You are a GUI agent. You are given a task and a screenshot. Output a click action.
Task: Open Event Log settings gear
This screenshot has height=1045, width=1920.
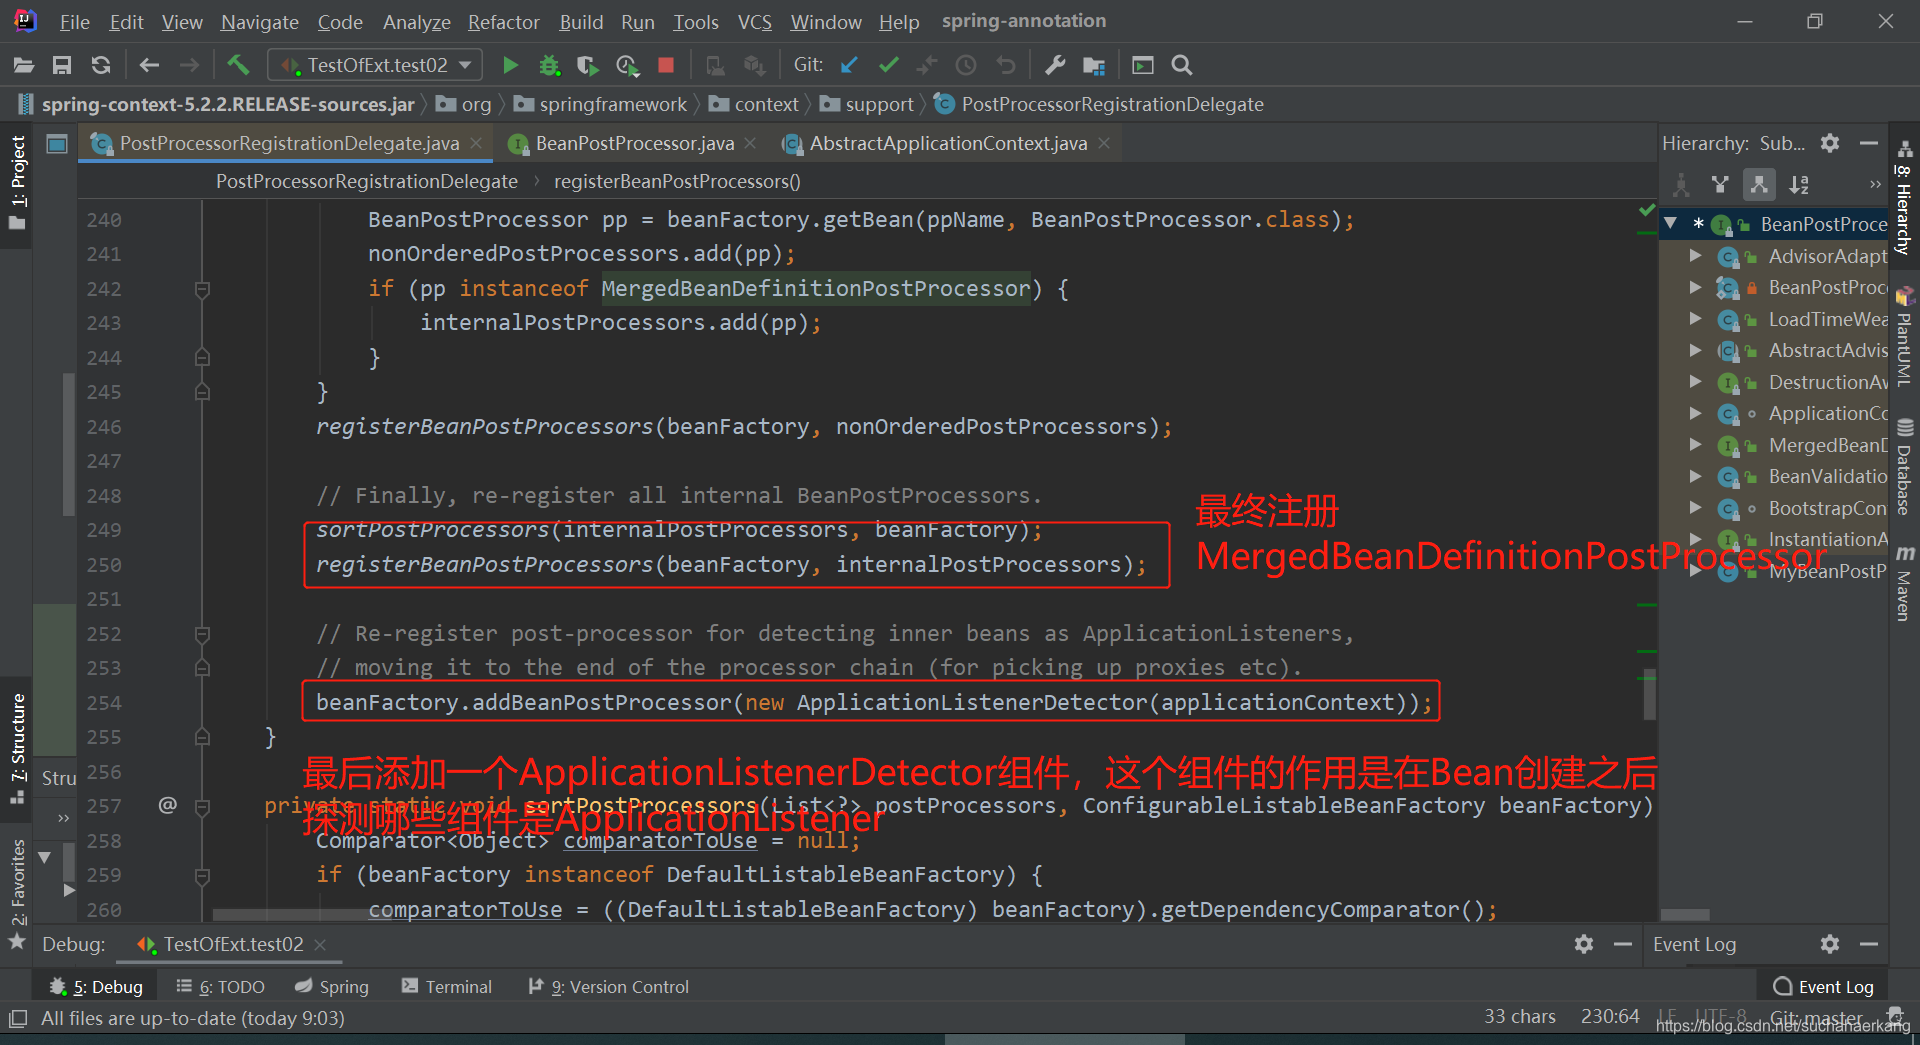1830,944
